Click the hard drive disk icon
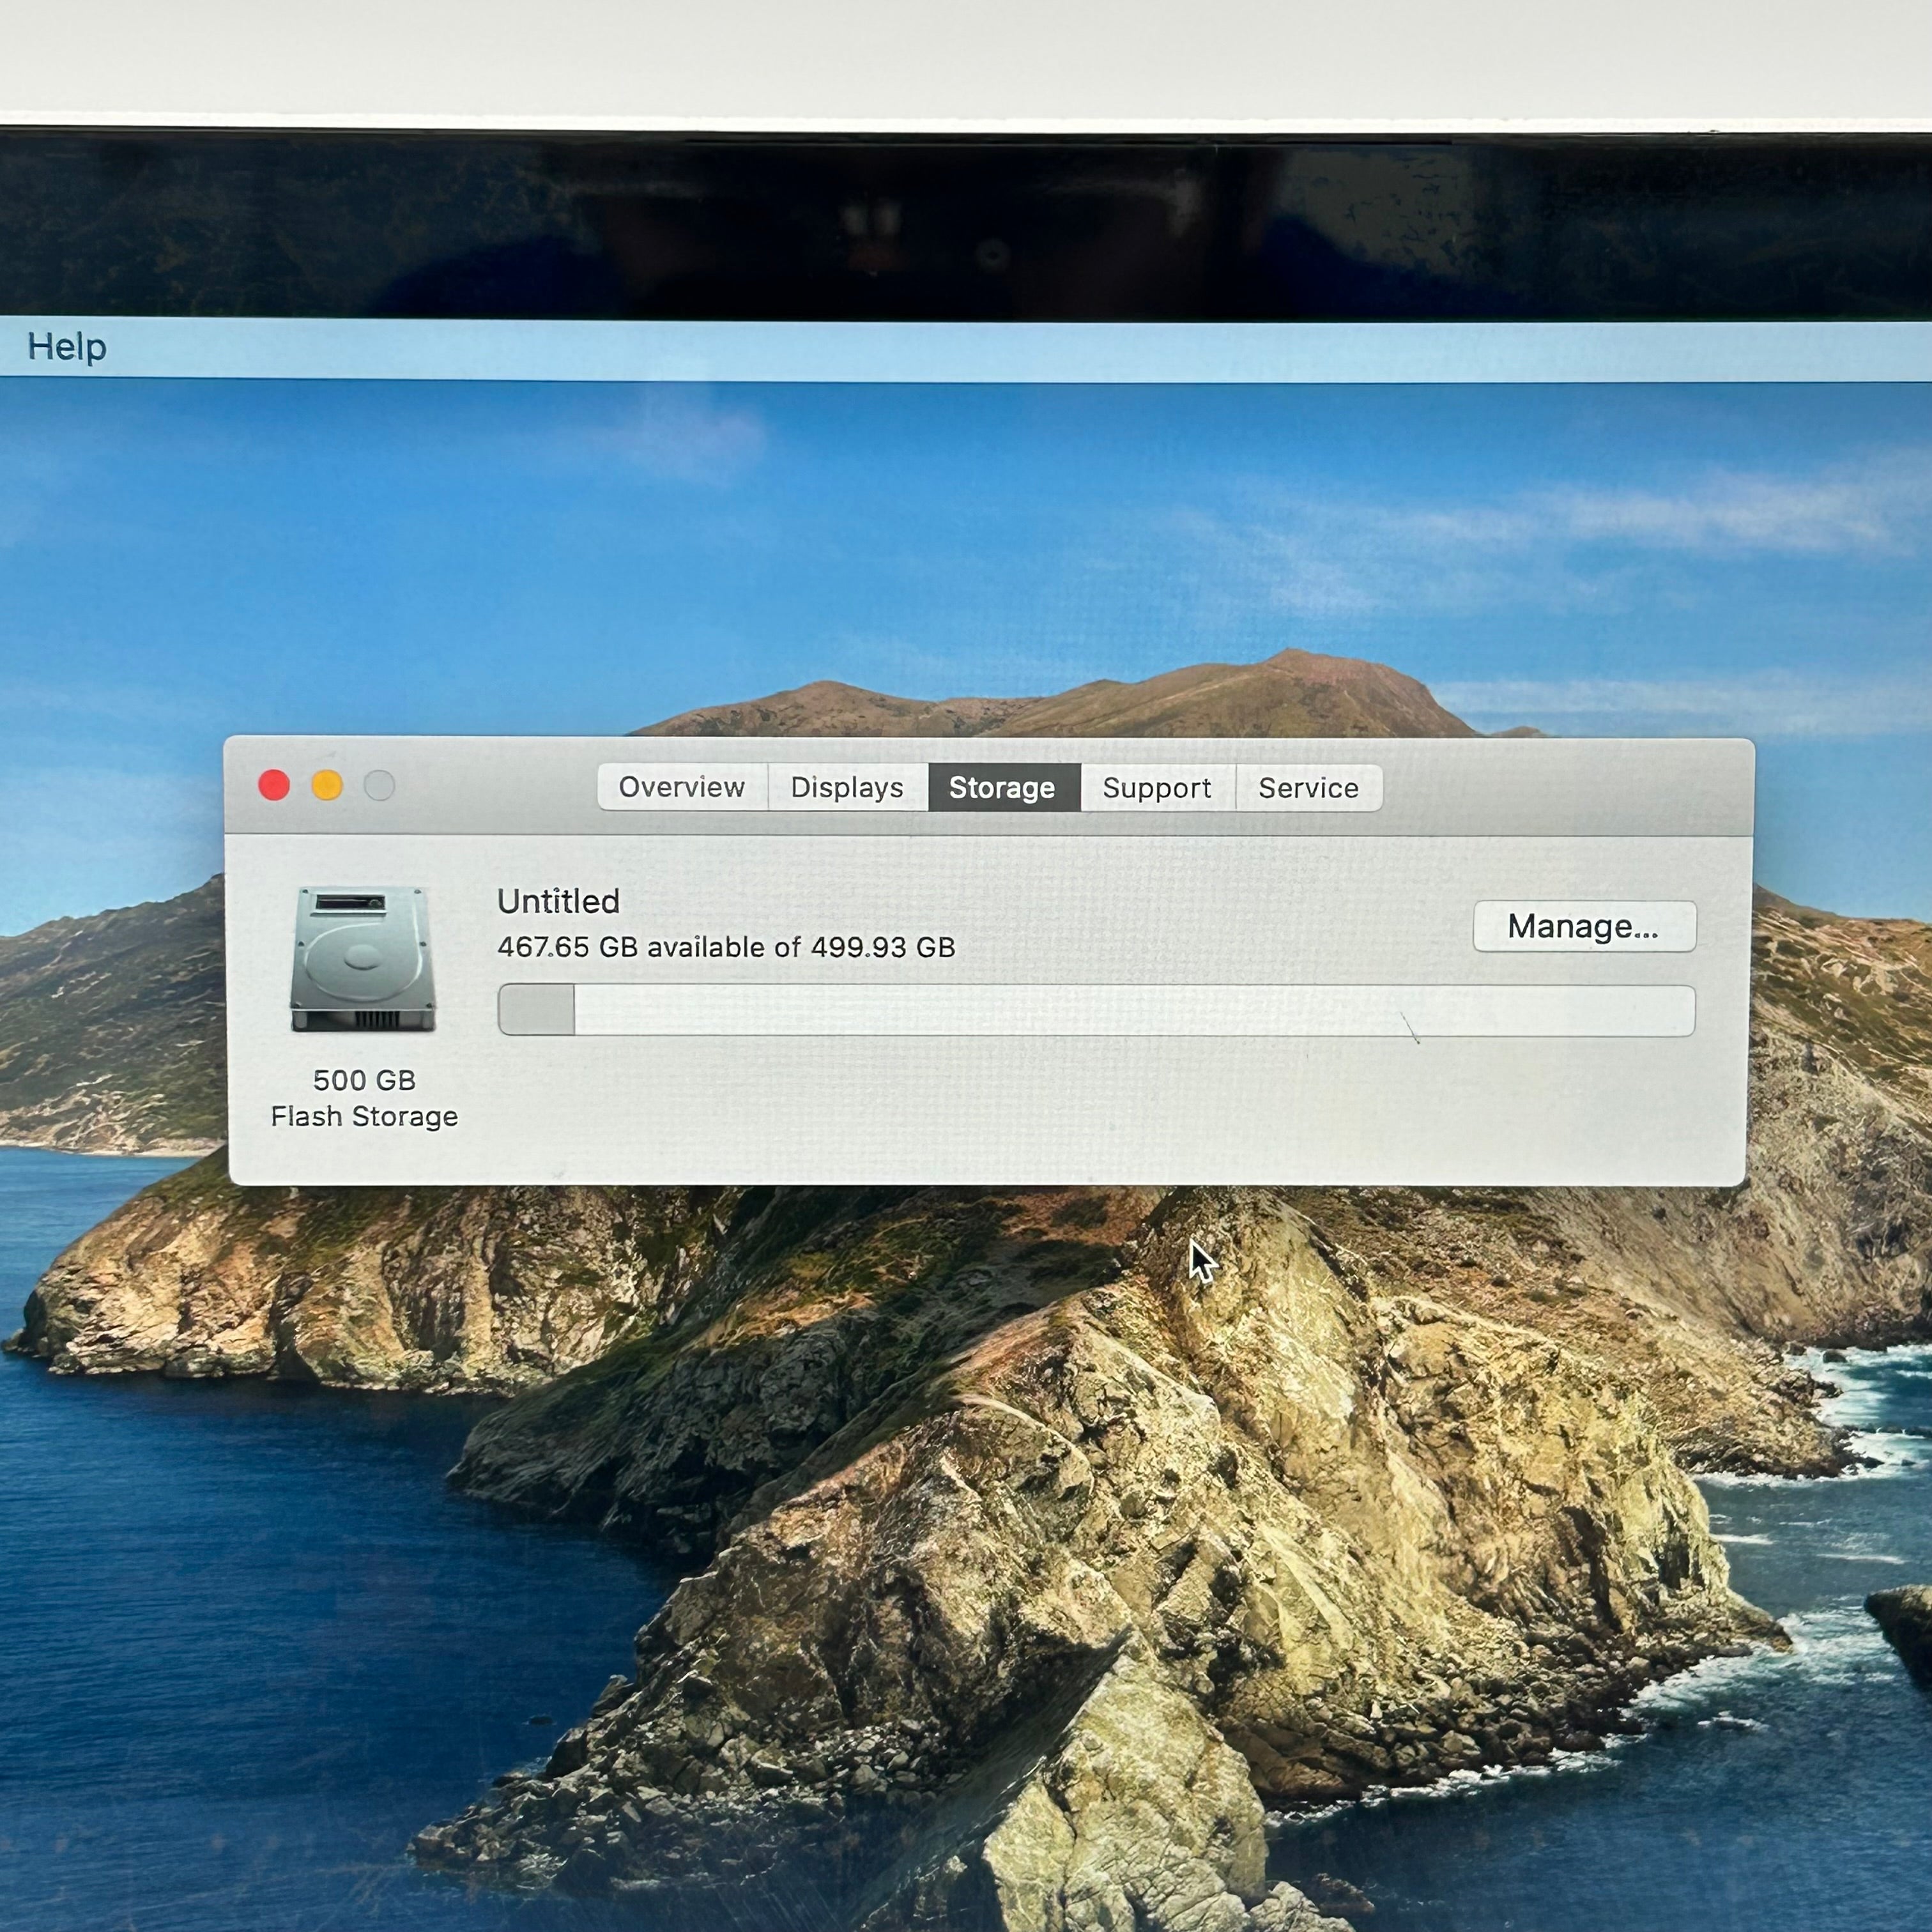Image resolution: width=1932 pixels, height=1932 pixels. (364, 959)
